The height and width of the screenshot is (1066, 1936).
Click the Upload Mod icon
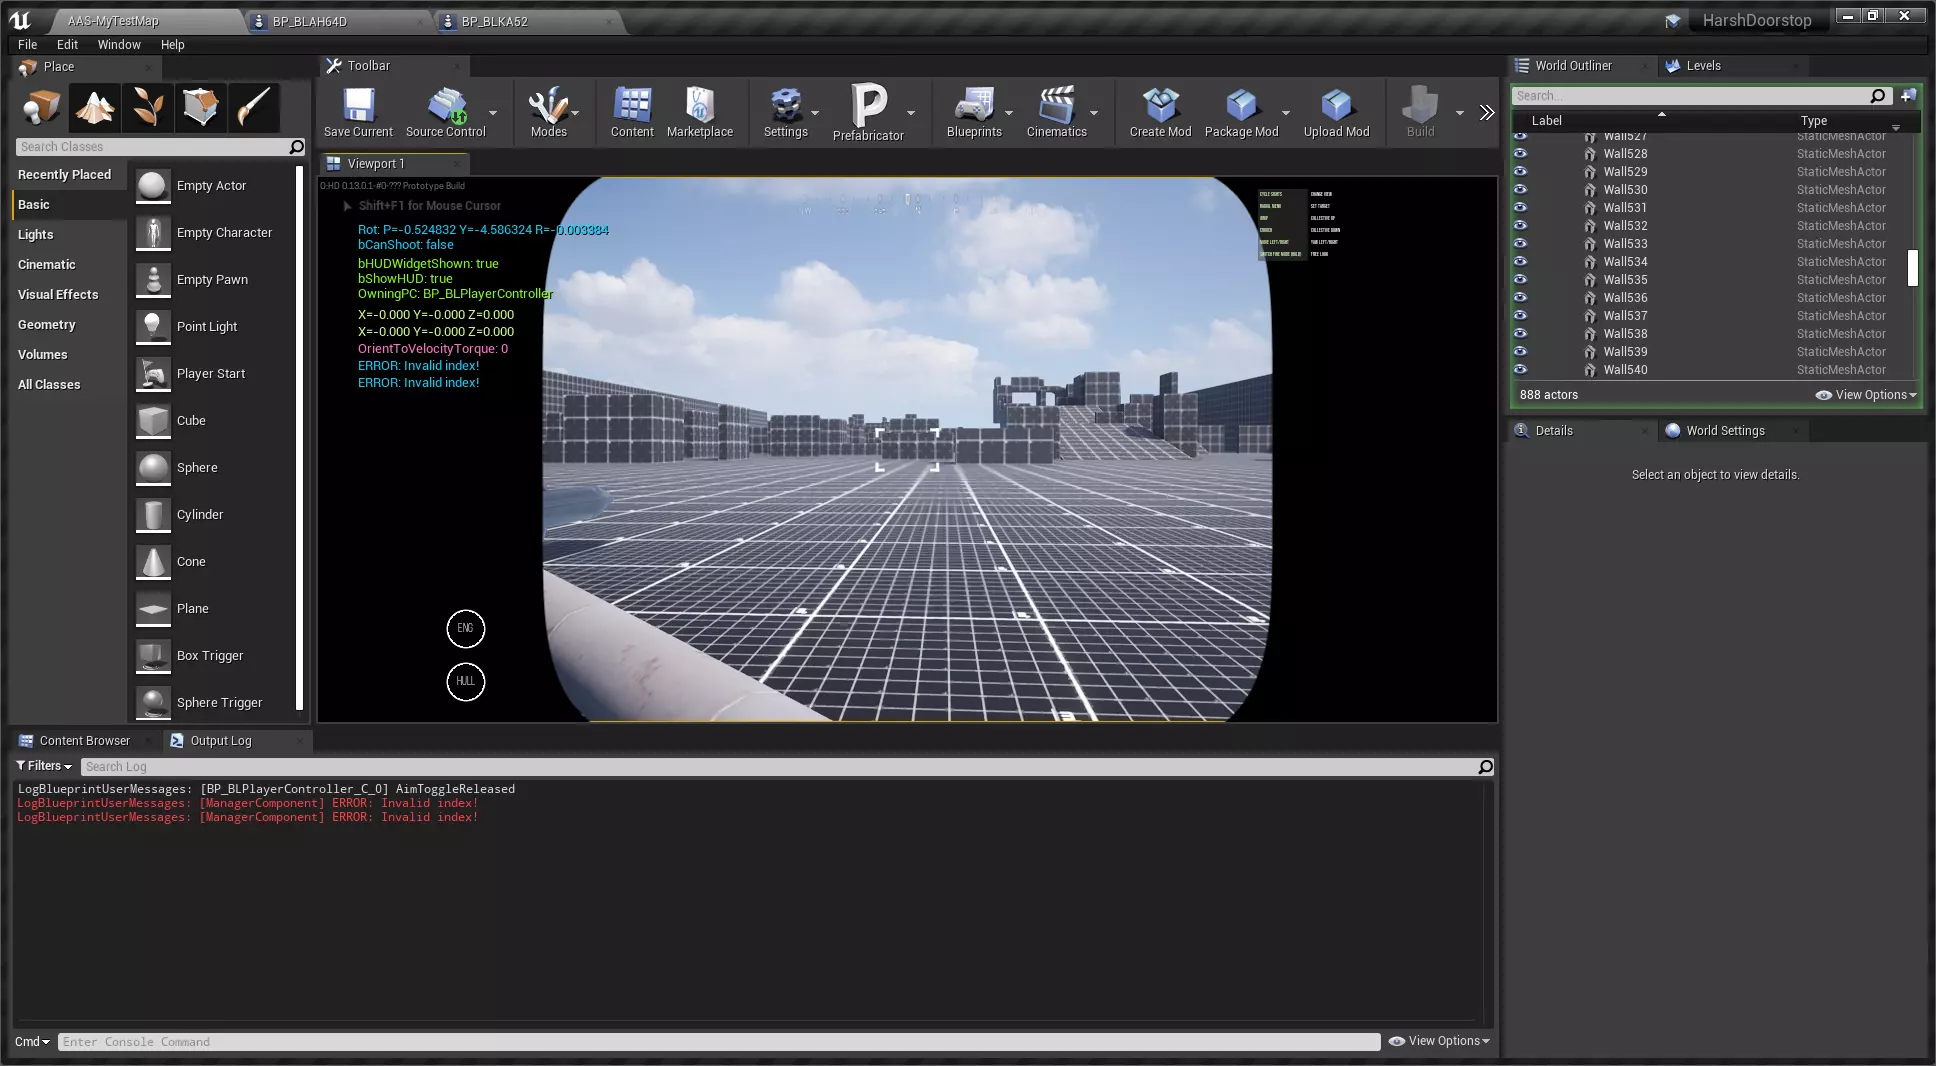pos(1336,111)
